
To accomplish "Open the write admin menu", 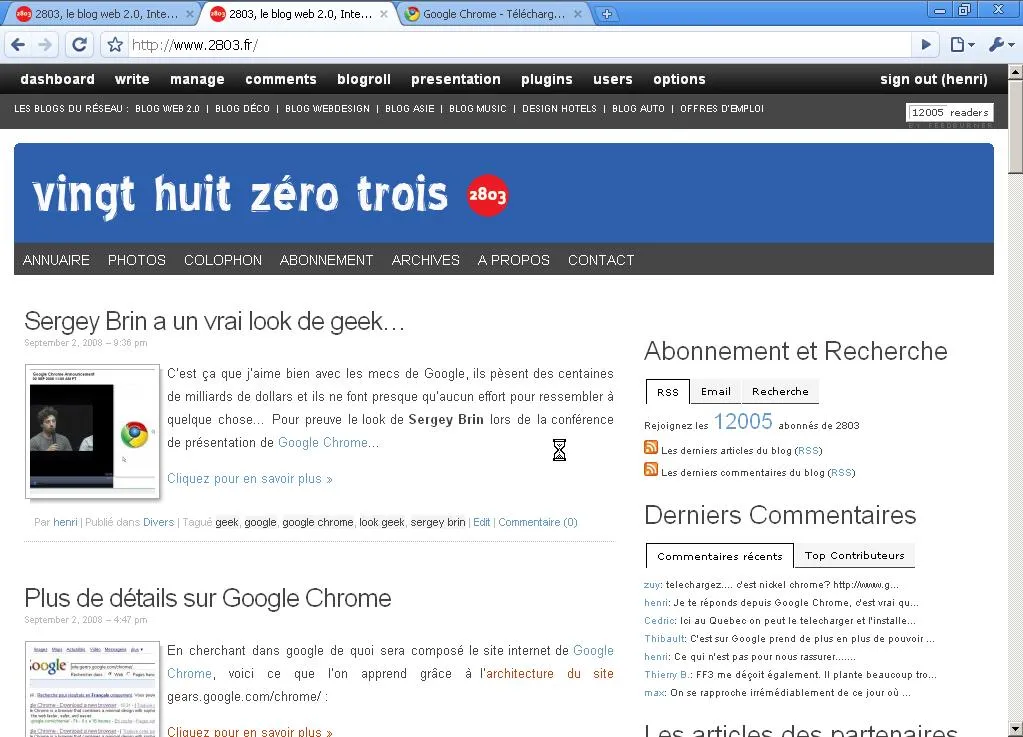I will click(x=132, y=79).
